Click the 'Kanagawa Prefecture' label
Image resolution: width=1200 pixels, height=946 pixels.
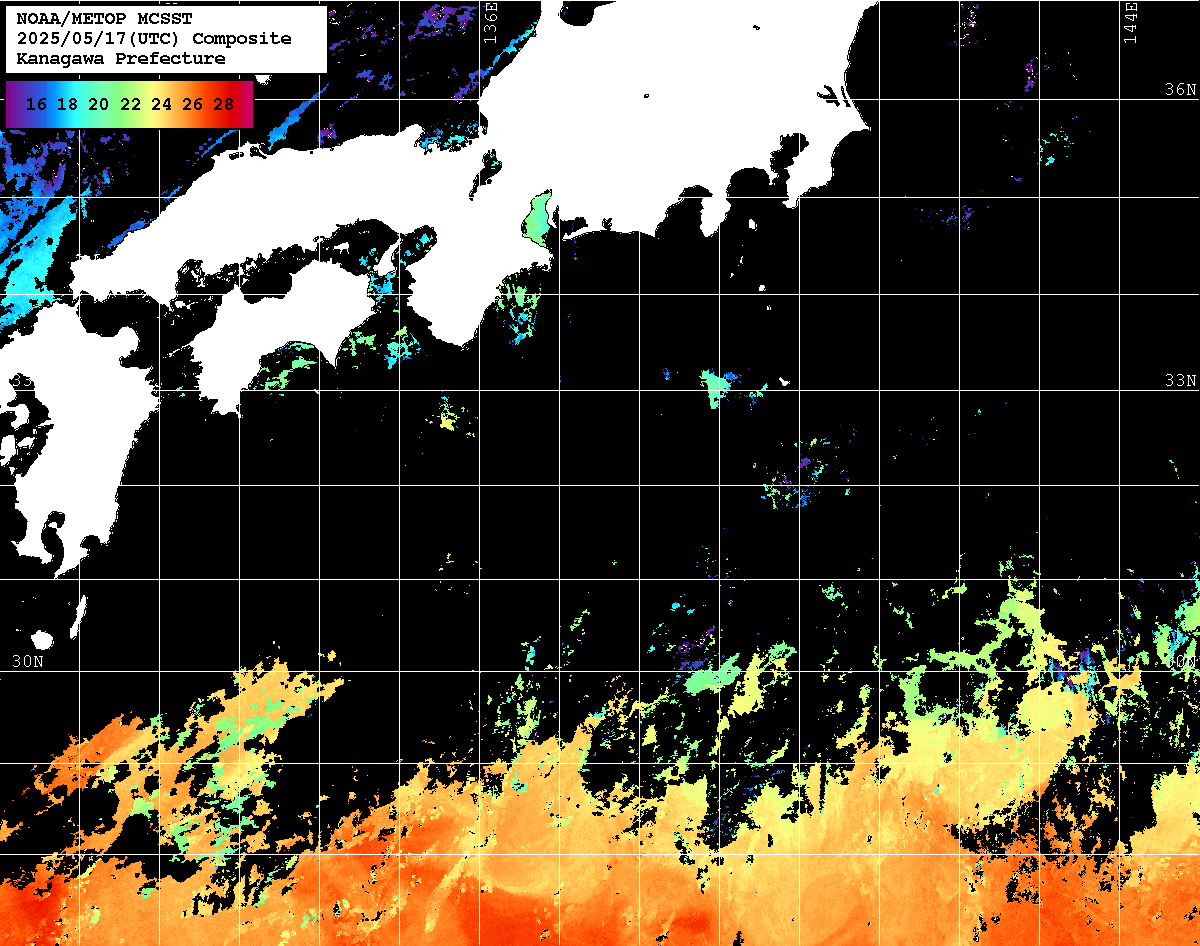pos(121,59)
